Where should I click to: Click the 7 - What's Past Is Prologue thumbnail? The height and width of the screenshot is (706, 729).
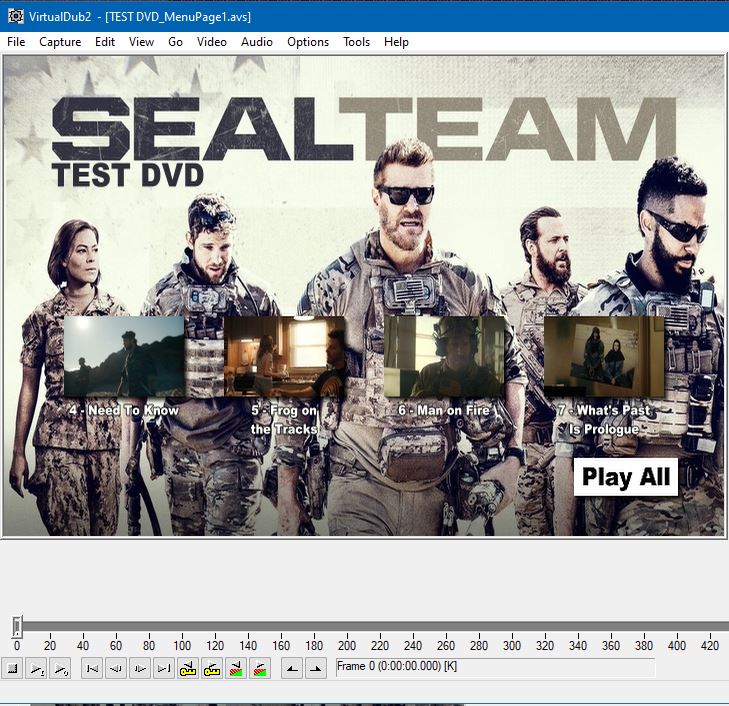pyautogui.click(x=604, y=356)
